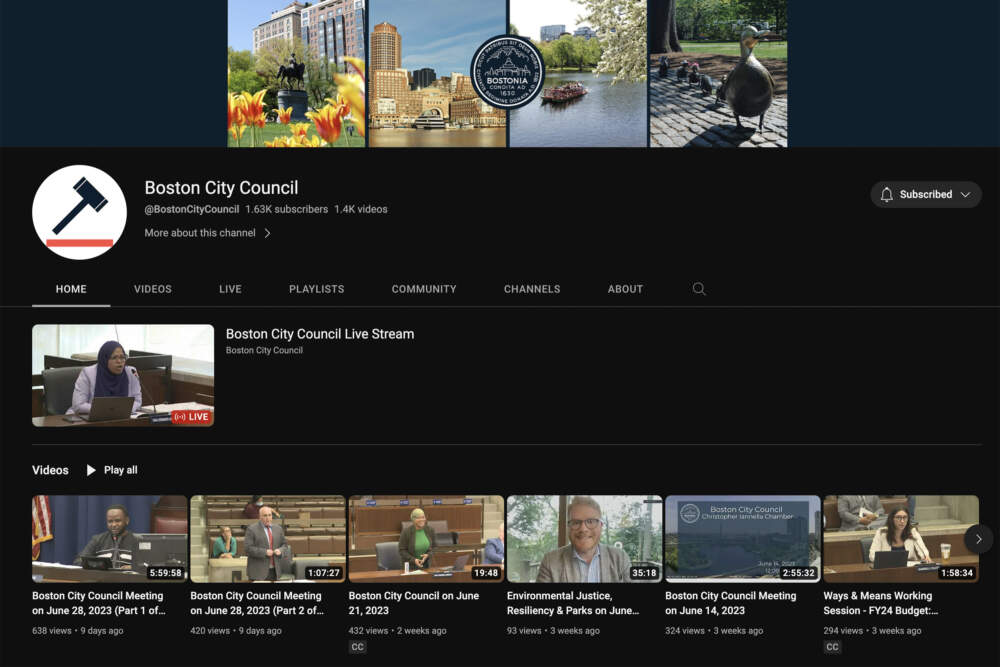Click the 2:55:32 duration badge

798,573
